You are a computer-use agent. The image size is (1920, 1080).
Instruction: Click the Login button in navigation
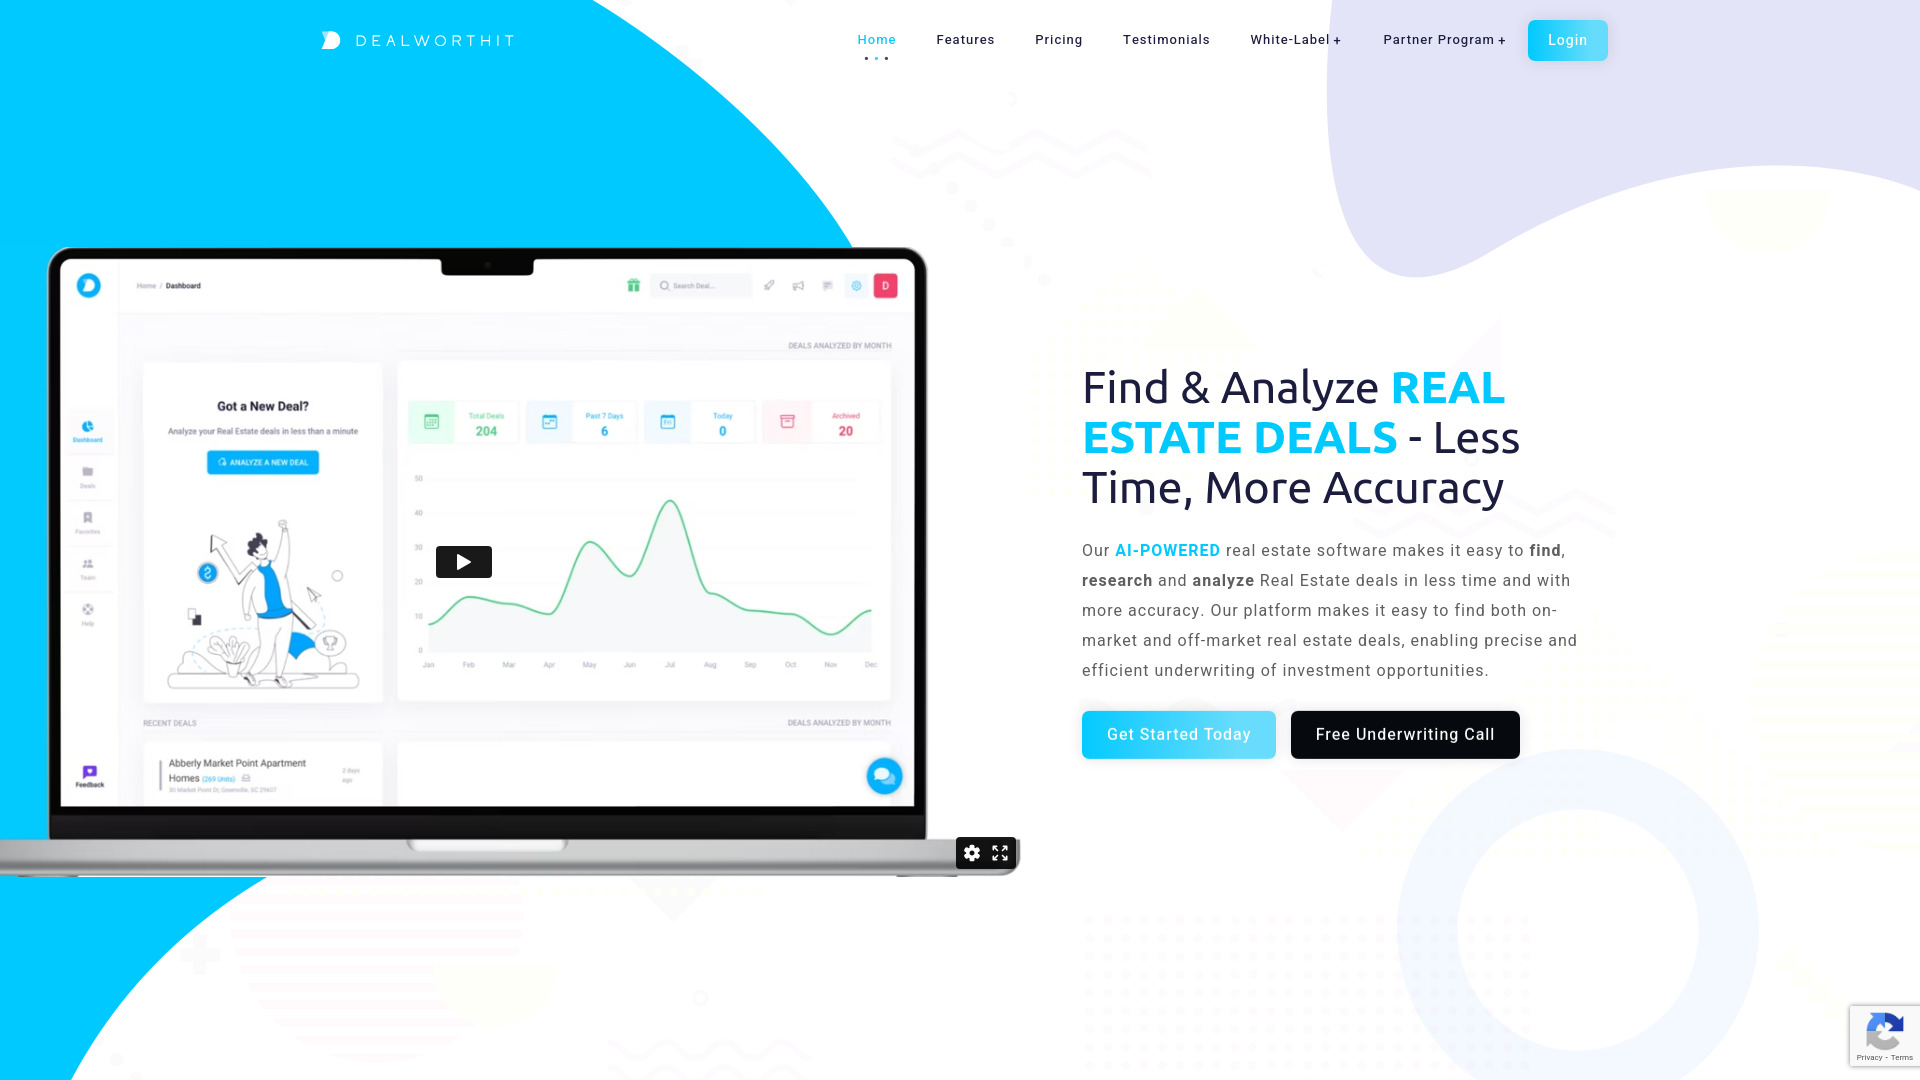pyautogui.click(x=1567, y=40)
